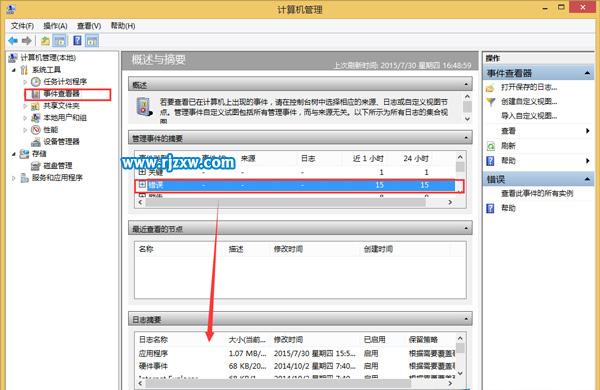Select 服务和应用程序 node

click(57, 178)
